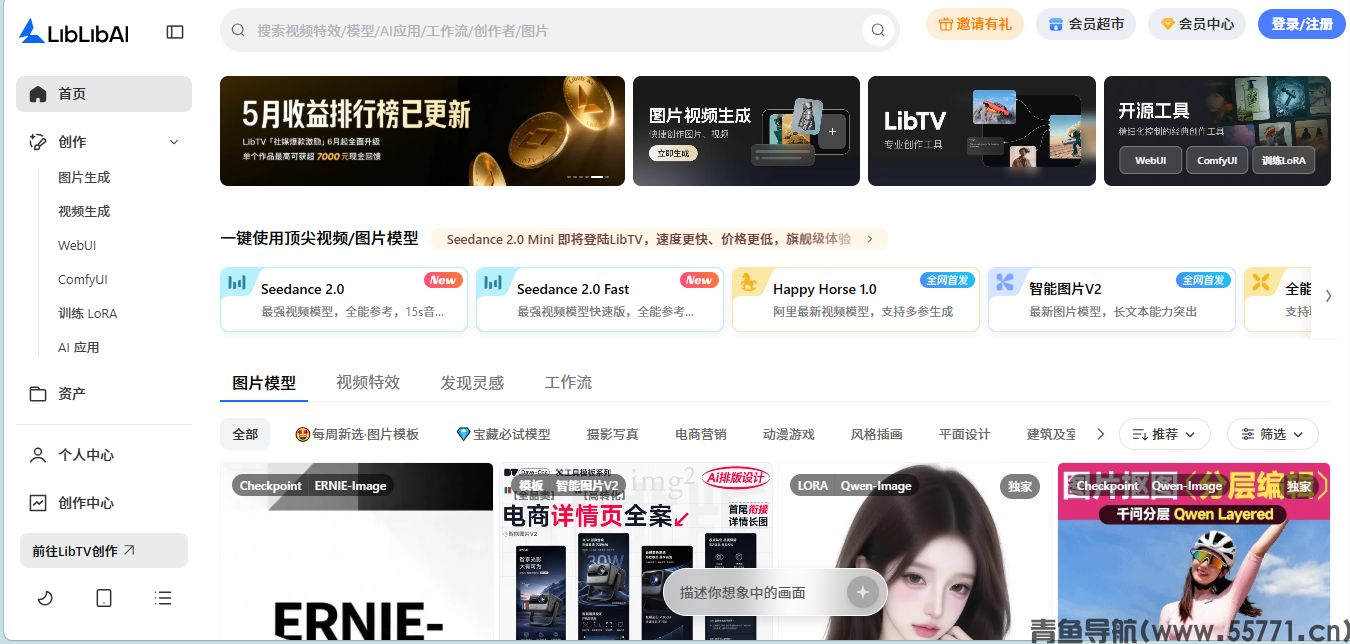The width and height of the screenshot is (1350, 644).
Task: Open the sidebar ComfyUI entry
Action: [x=83, y=280]
